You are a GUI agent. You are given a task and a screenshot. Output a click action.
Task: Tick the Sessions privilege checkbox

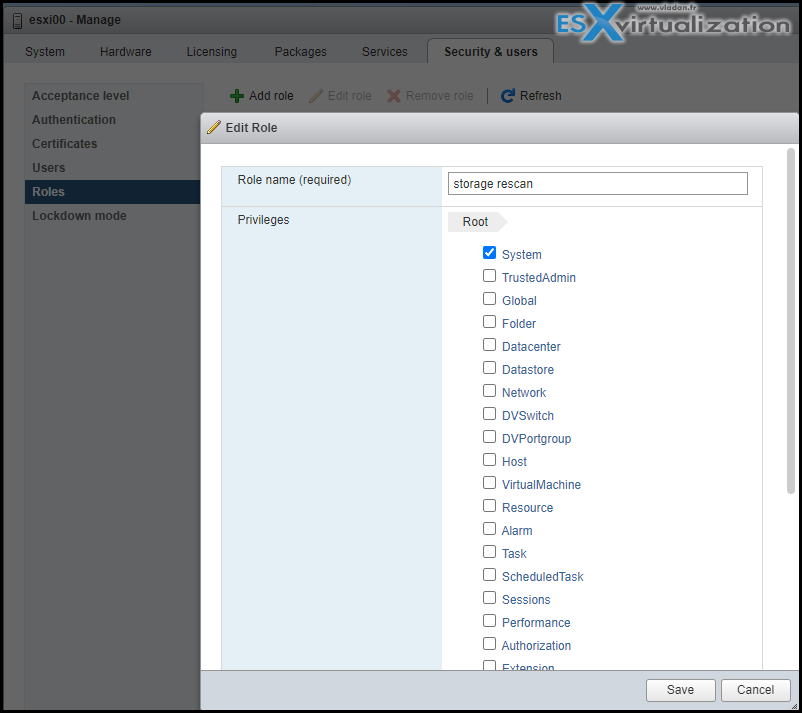click(x=489, y=598)
